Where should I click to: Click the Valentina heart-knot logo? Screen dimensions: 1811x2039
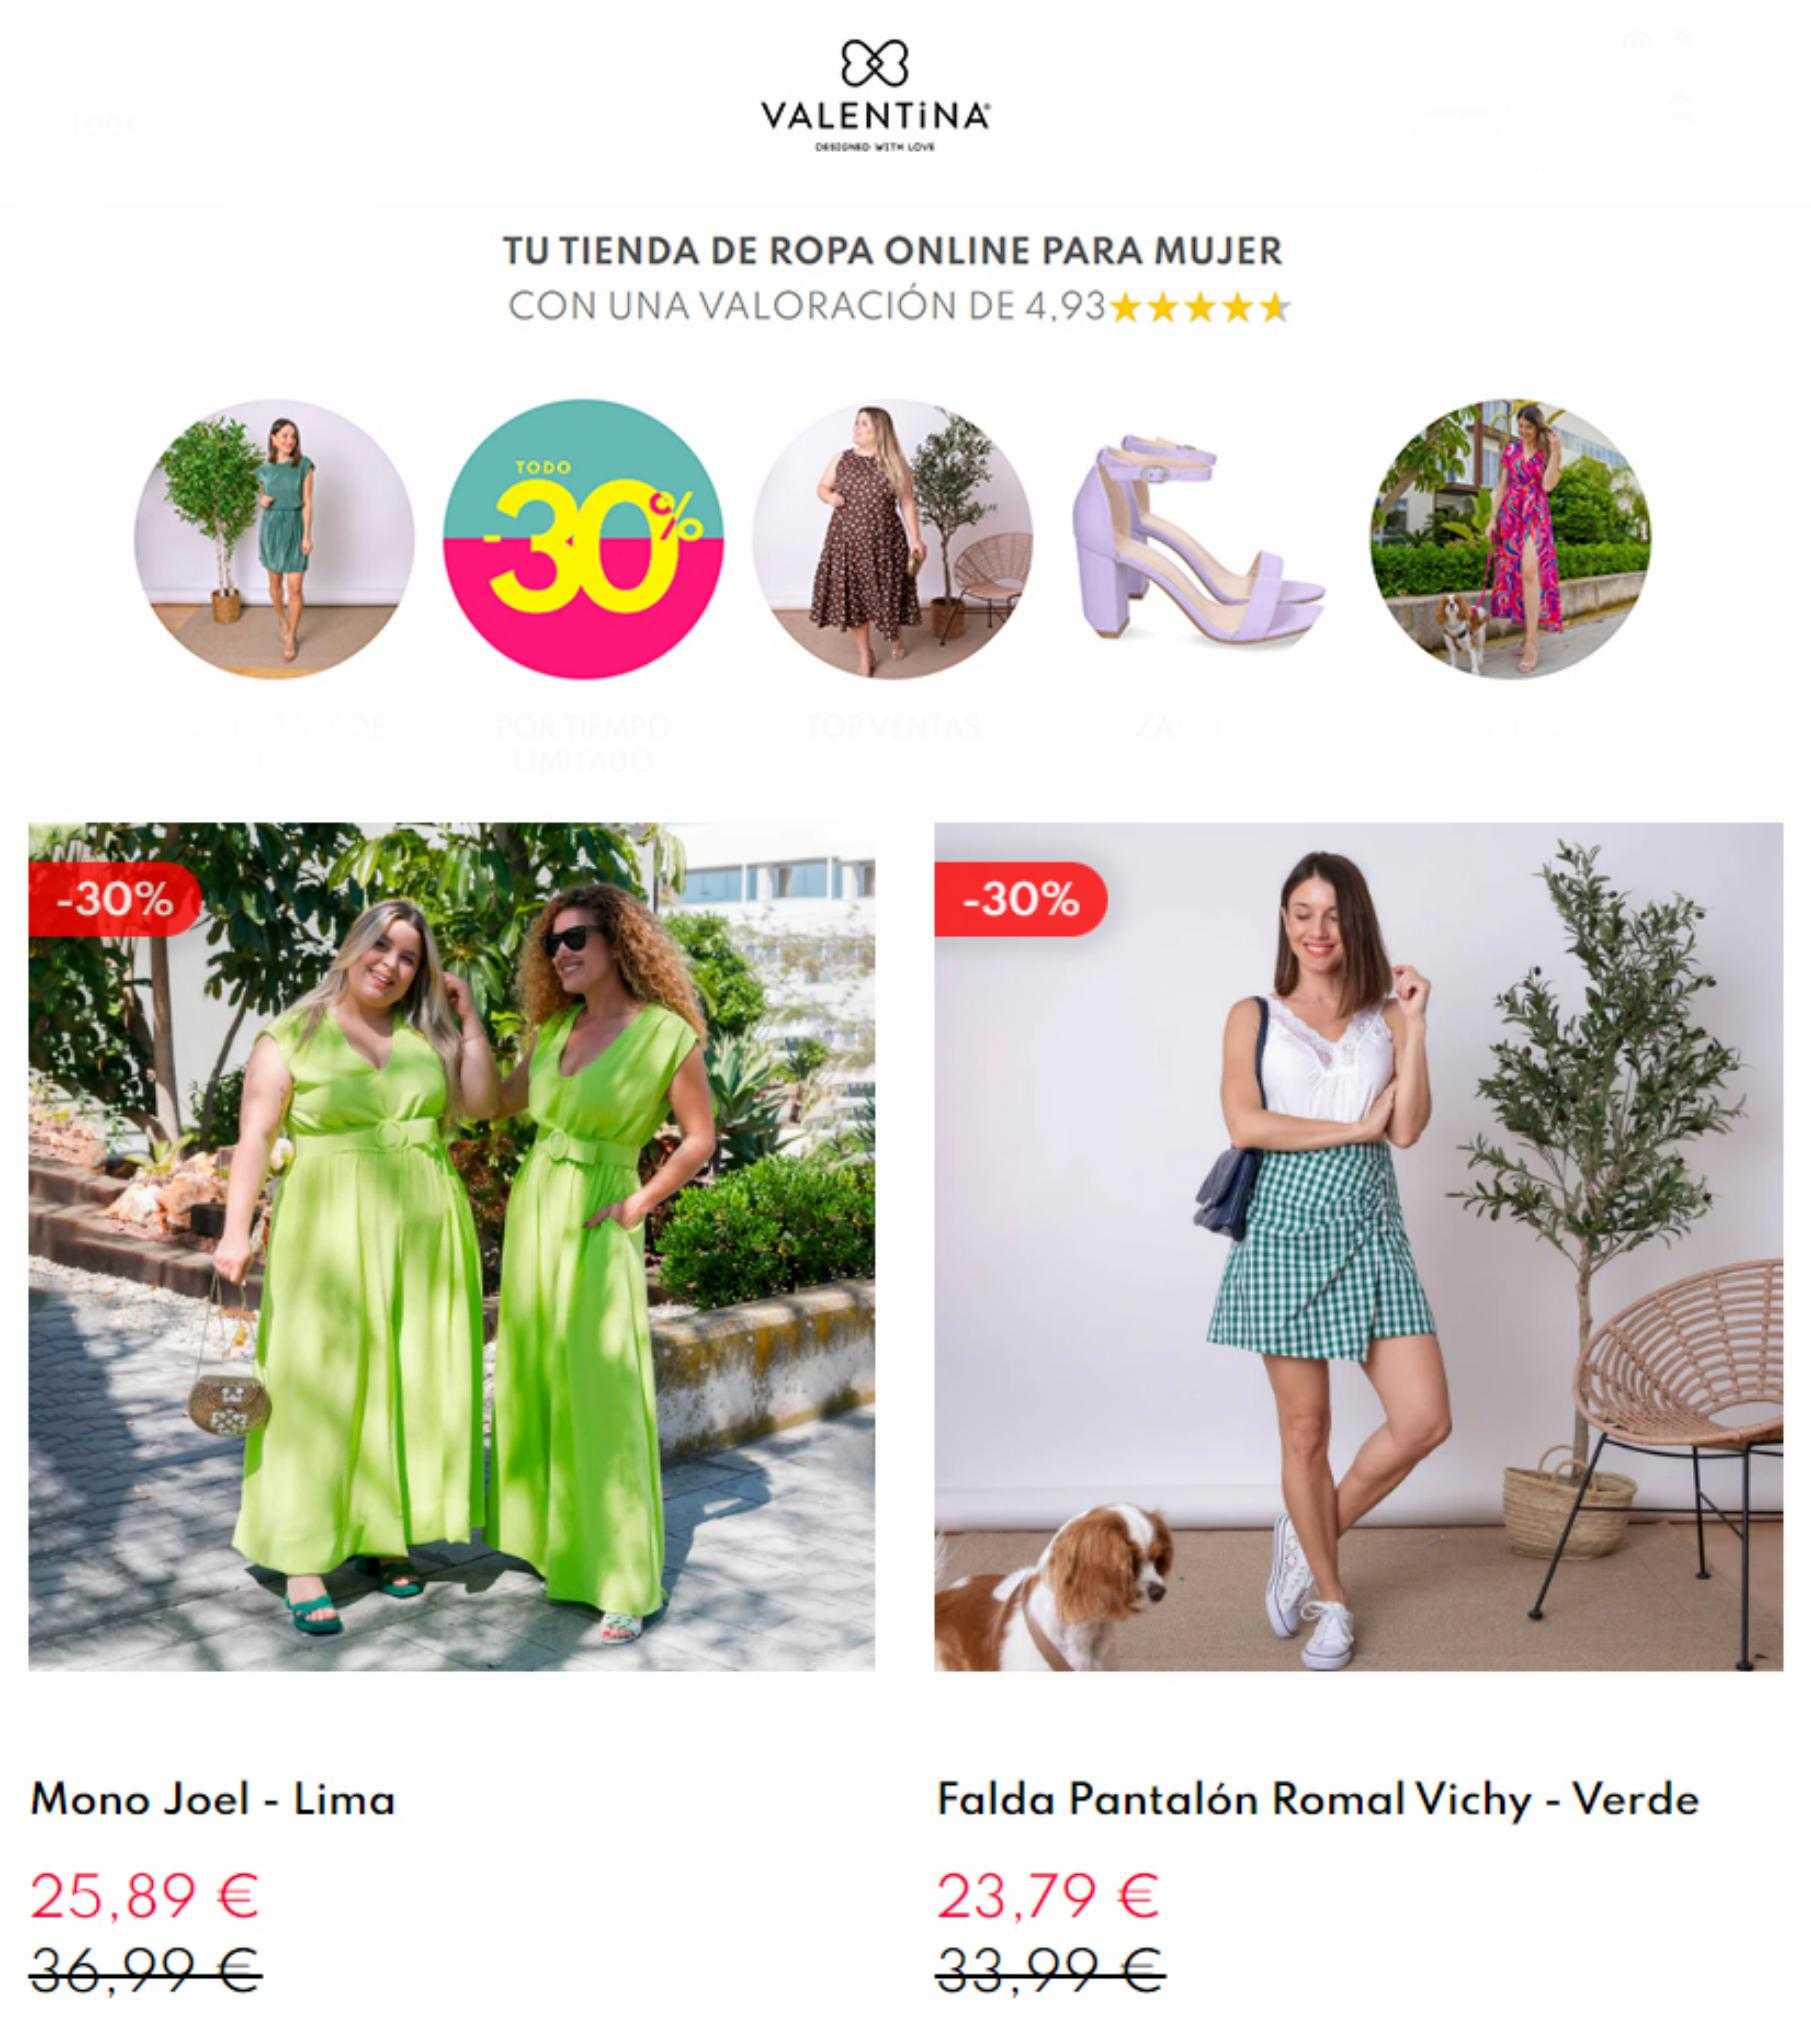point(875,62)
